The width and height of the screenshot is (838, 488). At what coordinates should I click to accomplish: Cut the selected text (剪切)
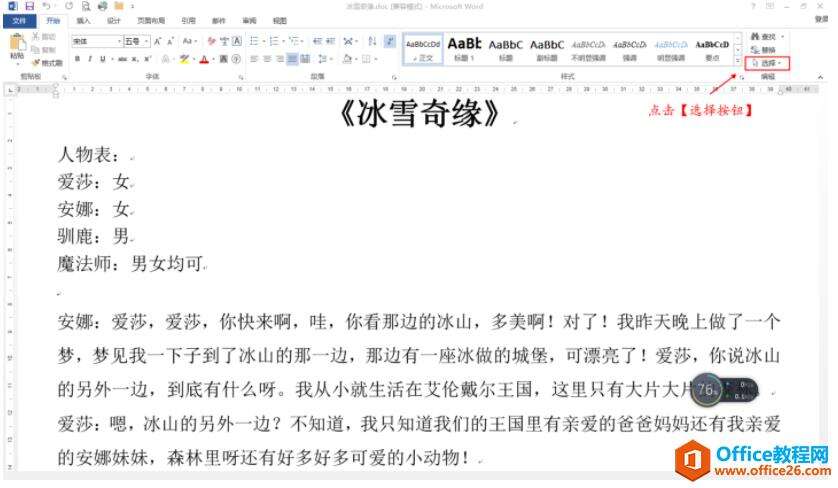pos(43,37)
